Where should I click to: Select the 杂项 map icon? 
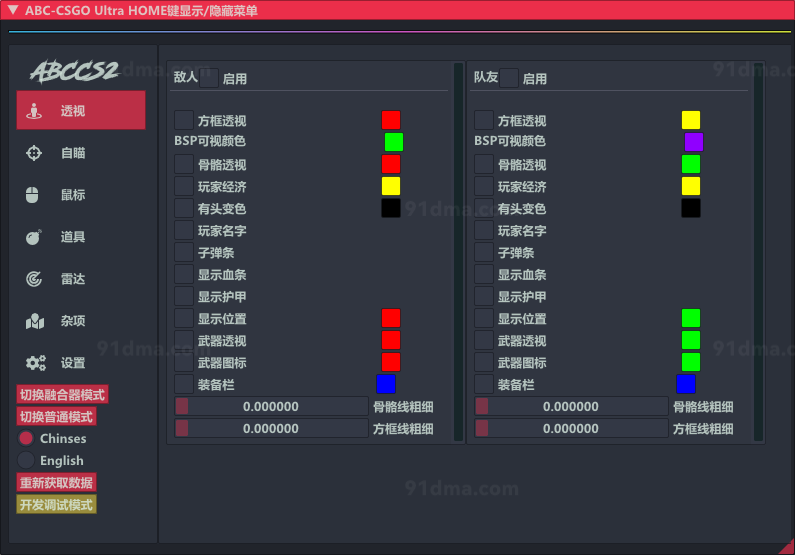pos(35,321)
